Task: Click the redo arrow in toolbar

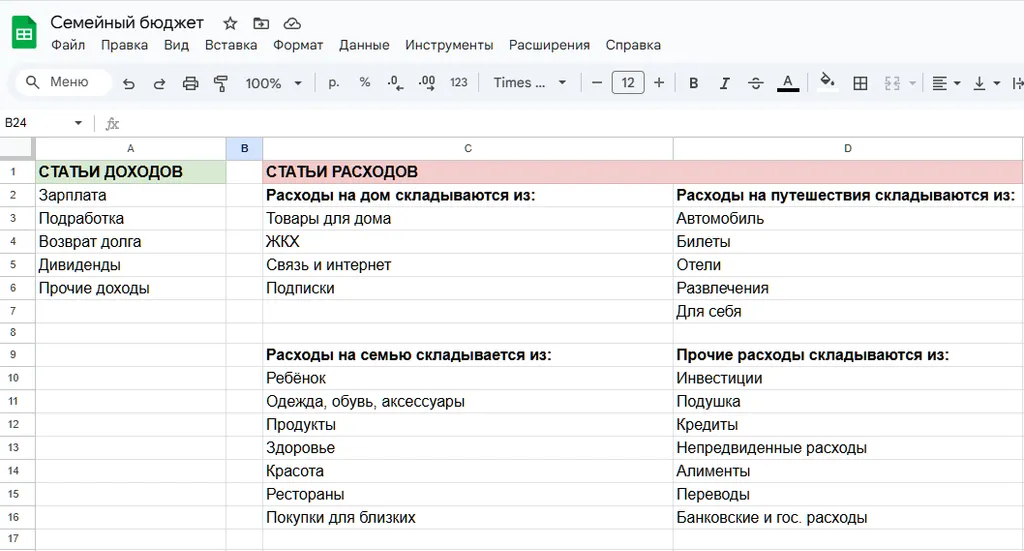Action: (159, 83)
